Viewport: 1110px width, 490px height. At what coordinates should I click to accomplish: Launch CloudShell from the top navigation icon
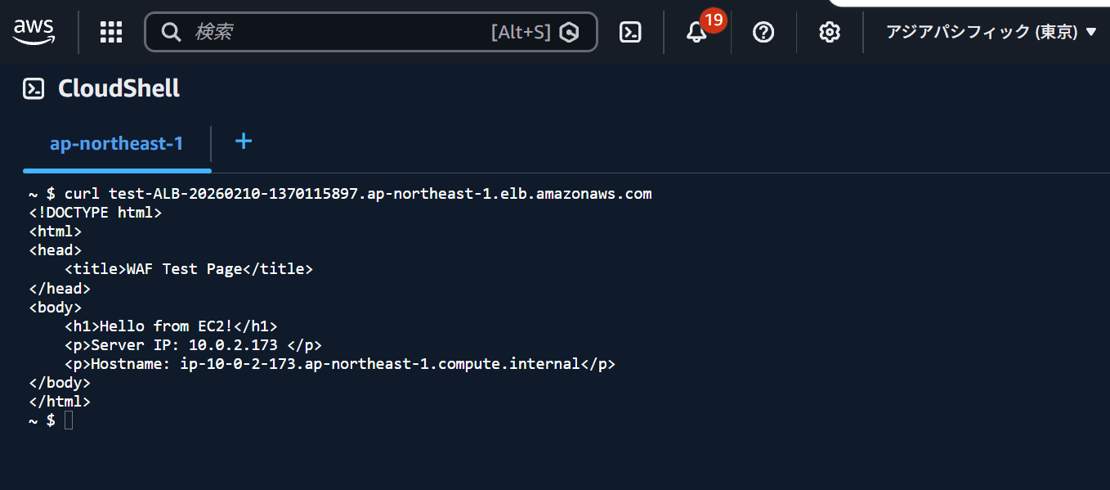630,32
